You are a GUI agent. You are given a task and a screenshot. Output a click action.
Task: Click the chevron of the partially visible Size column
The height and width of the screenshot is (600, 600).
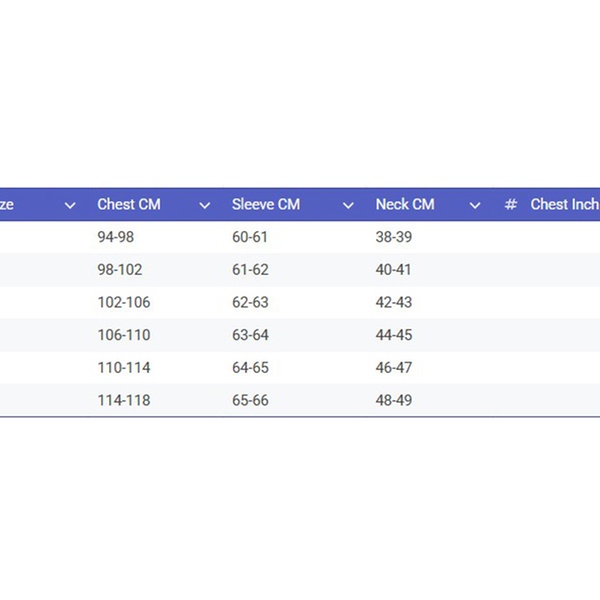[70, 205]
